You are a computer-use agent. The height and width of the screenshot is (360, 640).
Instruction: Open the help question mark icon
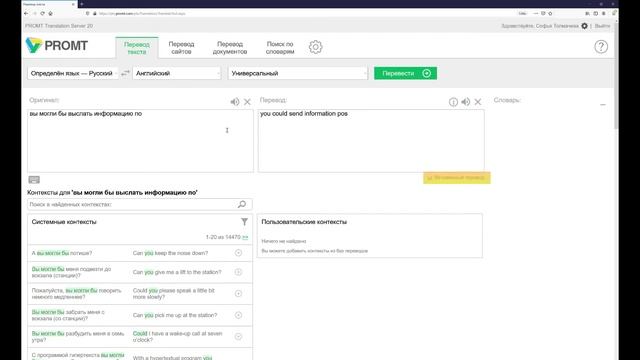point(601,47)
